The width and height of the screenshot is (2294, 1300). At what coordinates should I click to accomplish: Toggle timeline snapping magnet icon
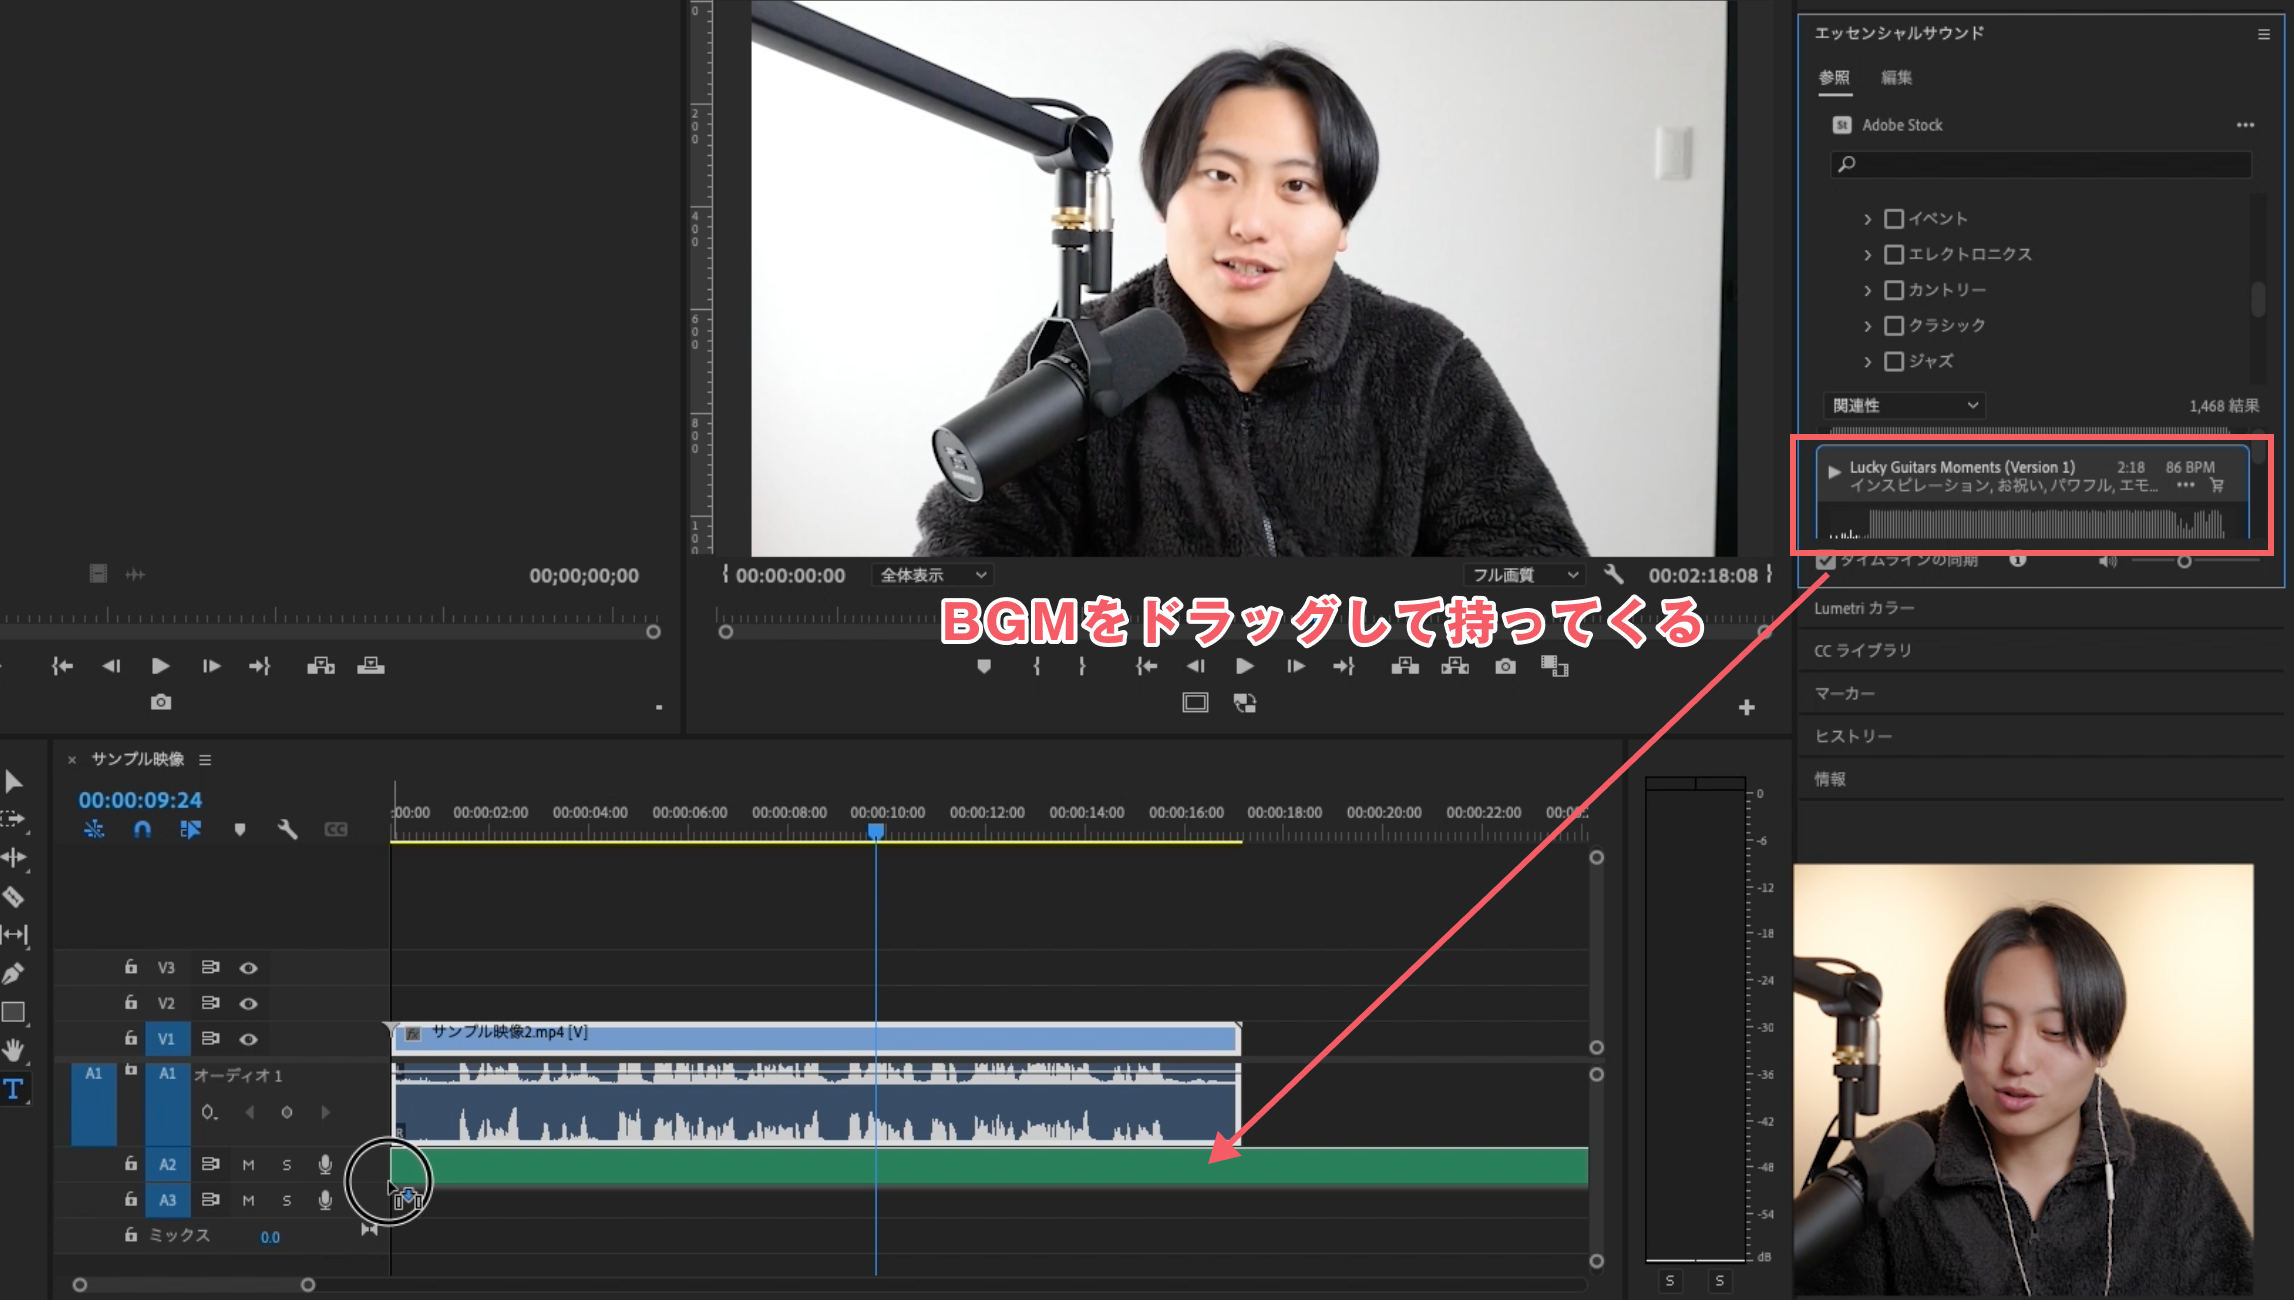(x=142, y=829)
